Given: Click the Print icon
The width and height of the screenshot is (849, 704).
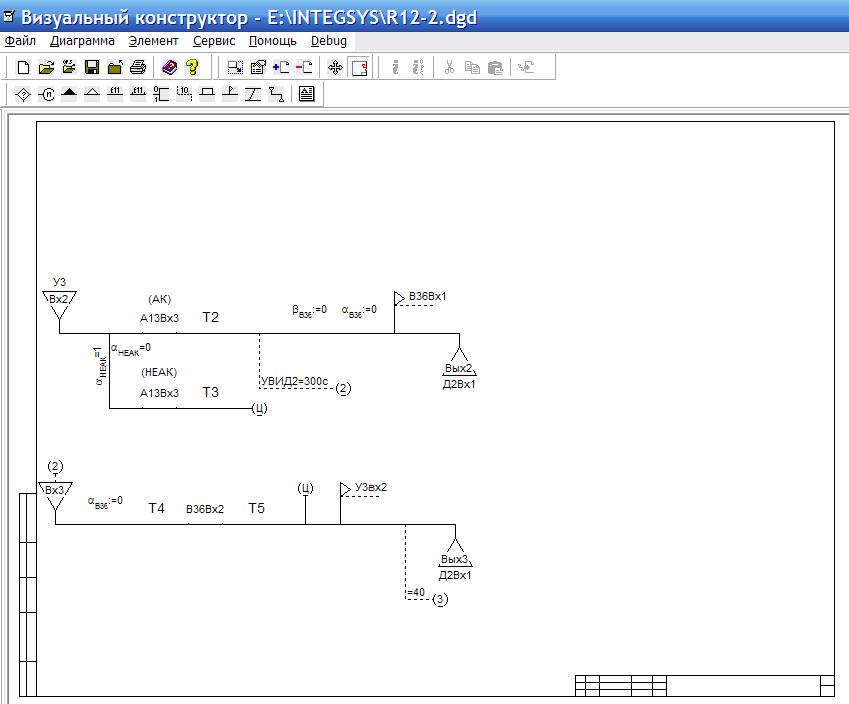Looking at the screenshot, I should (138, 68).
